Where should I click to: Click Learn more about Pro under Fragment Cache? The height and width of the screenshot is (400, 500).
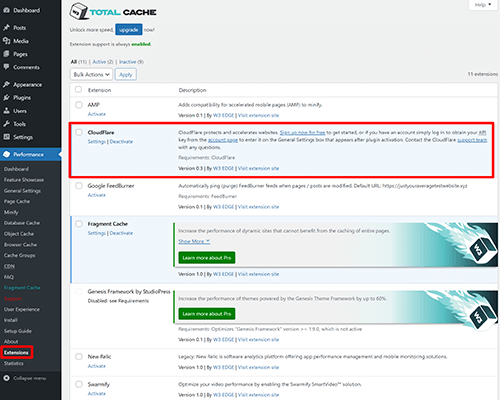coord(207,258)
